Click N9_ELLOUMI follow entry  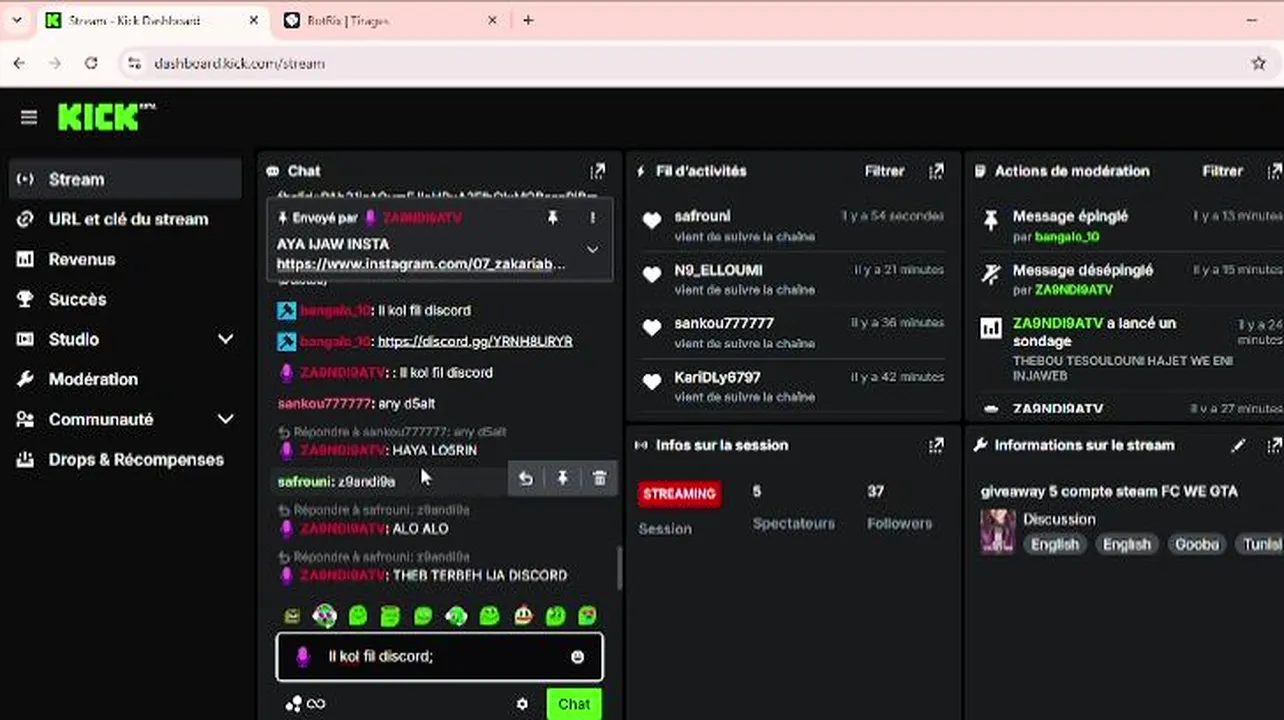791,279
